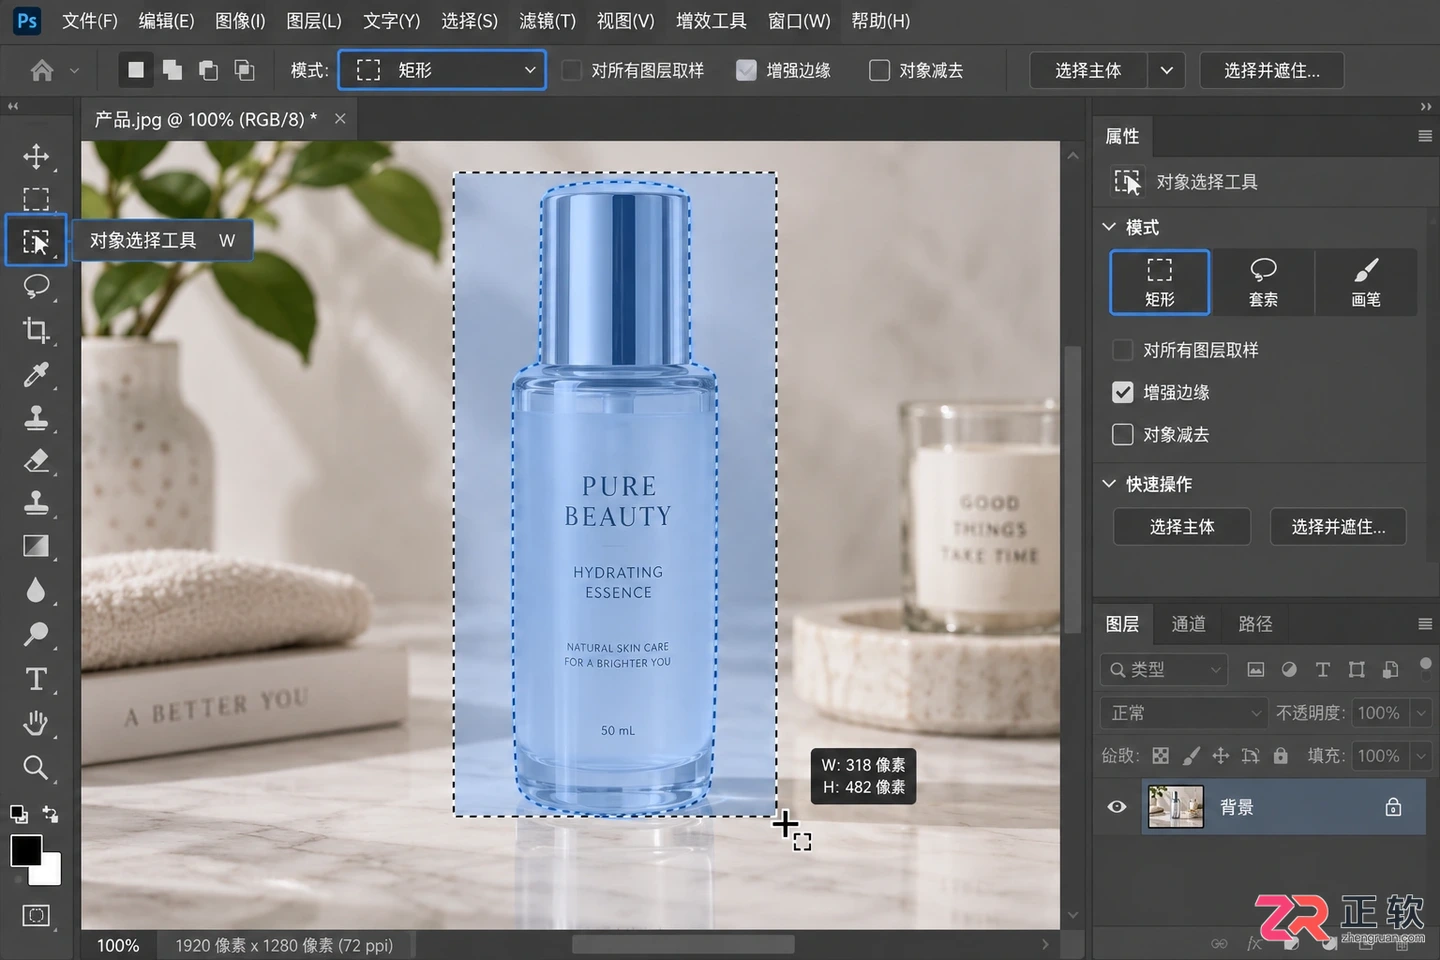Filter layers by pixel layers icon
Image resolution: width=1440 pixels, height=960 pixels.
[1256, 669]
